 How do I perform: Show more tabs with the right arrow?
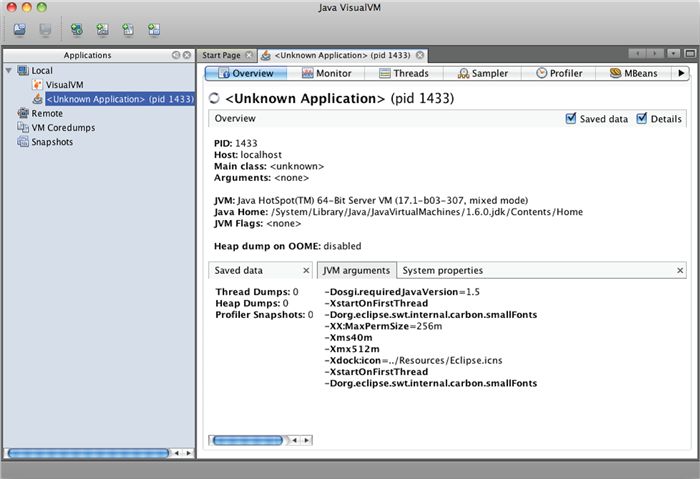coord(681,73)
